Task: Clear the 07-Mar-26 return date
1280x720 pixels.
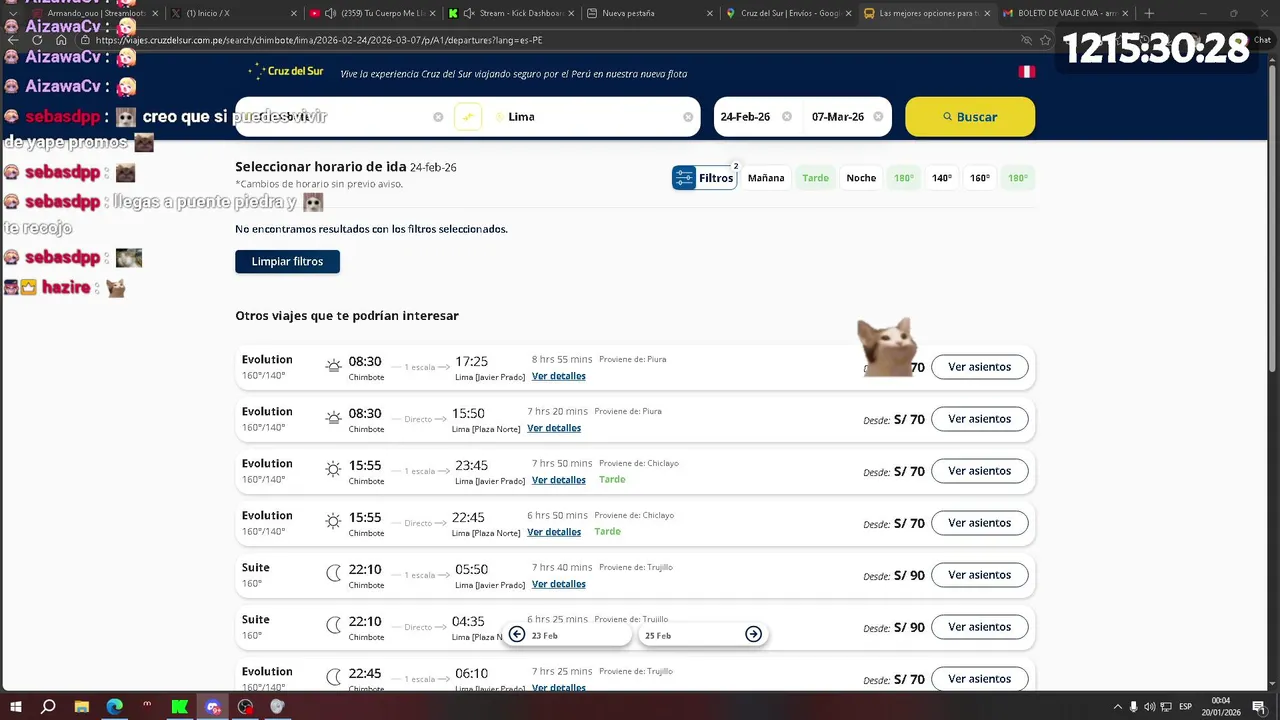Action: point(878,117)
